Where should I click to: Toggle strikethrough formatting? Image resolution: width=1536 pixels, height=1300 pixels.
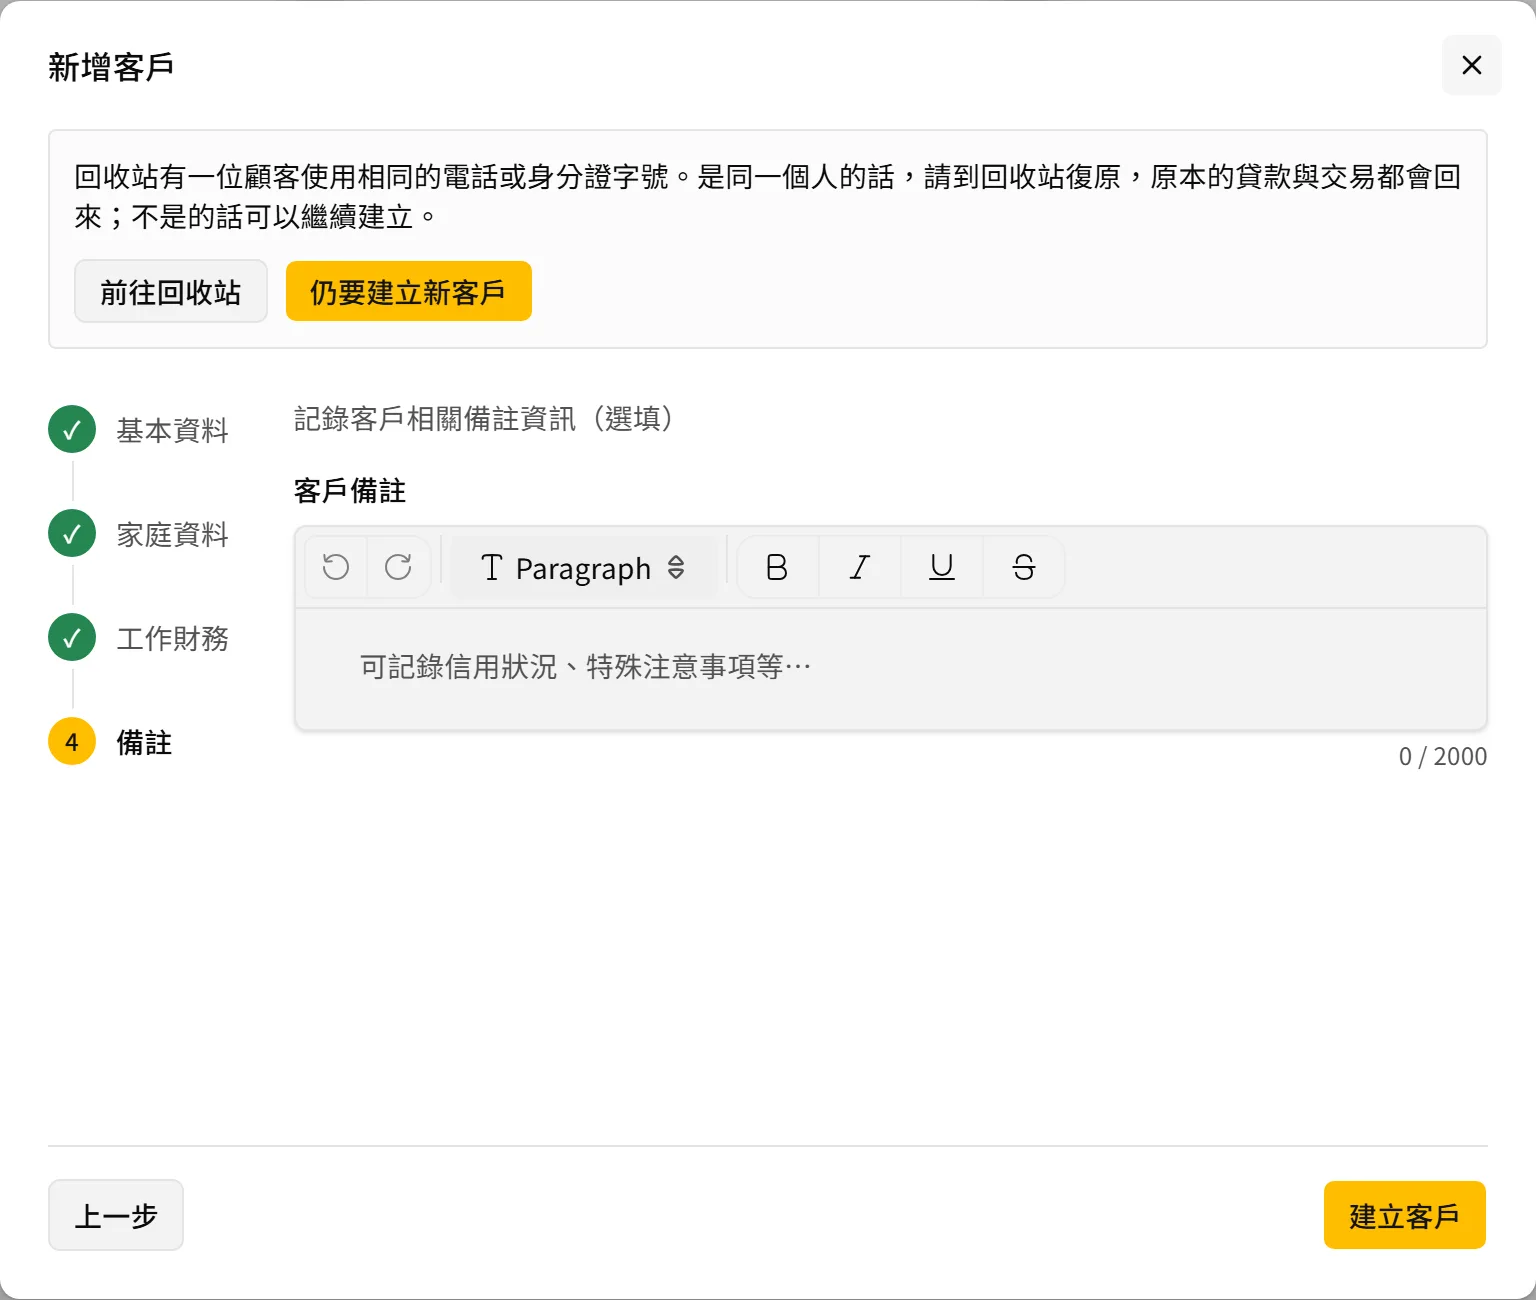pyautogui.click(x=1023, y=567)
